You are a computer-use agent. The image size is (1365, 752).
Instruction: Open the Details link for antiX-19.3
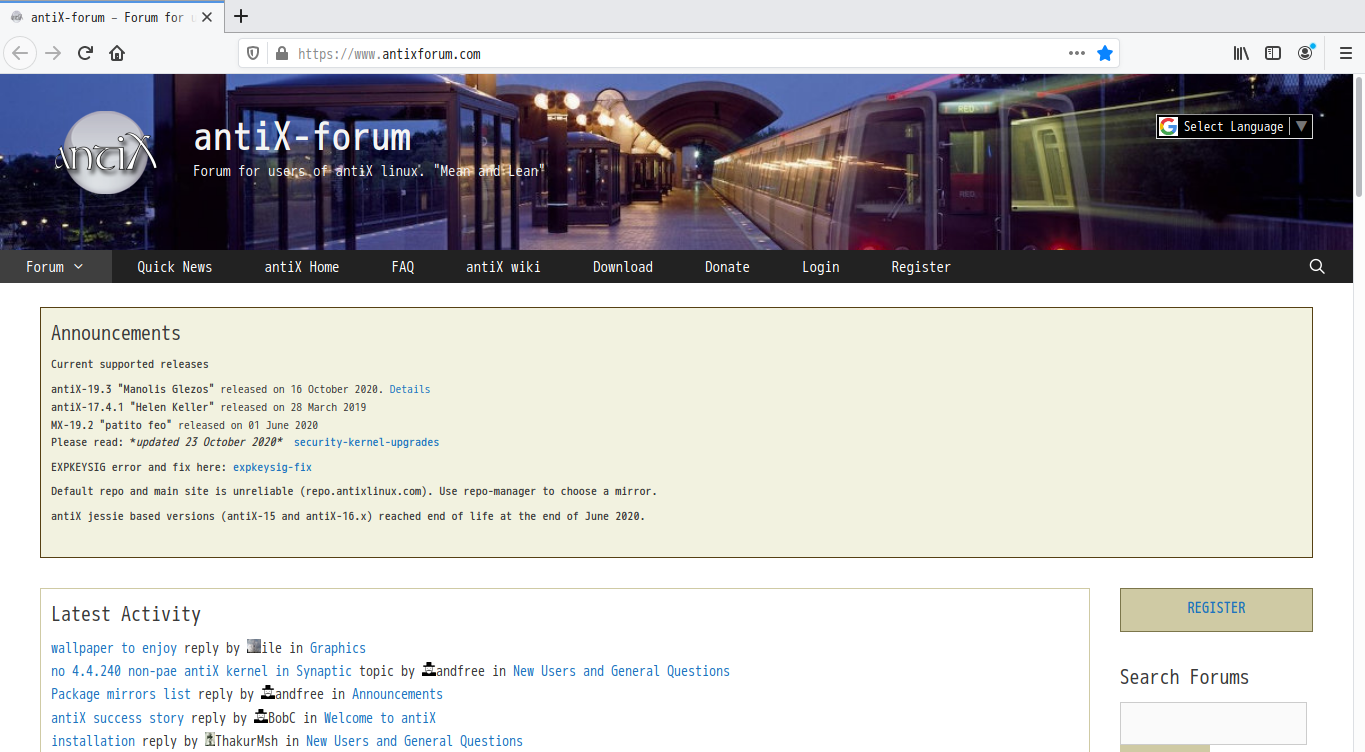410,389
